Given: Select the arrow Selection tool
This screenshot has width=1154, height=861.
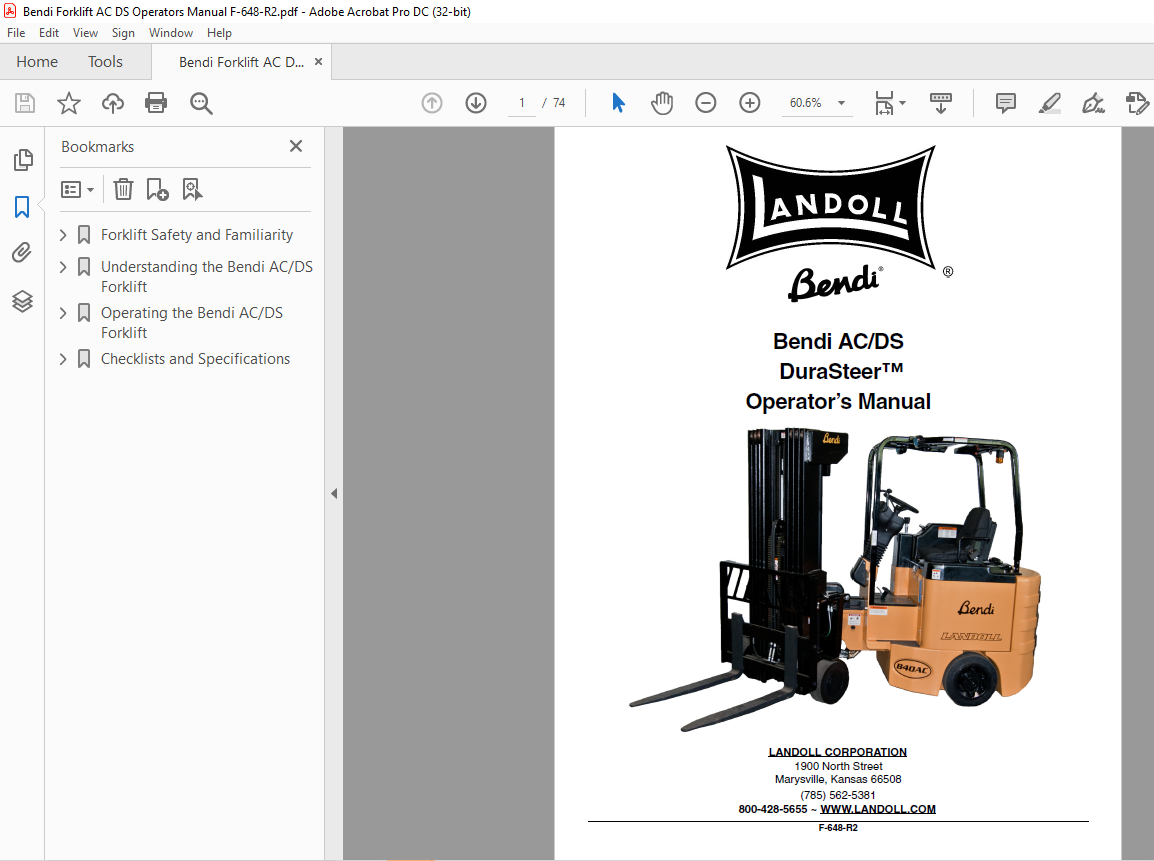Looking at the screenshot, I should (618, 103).
